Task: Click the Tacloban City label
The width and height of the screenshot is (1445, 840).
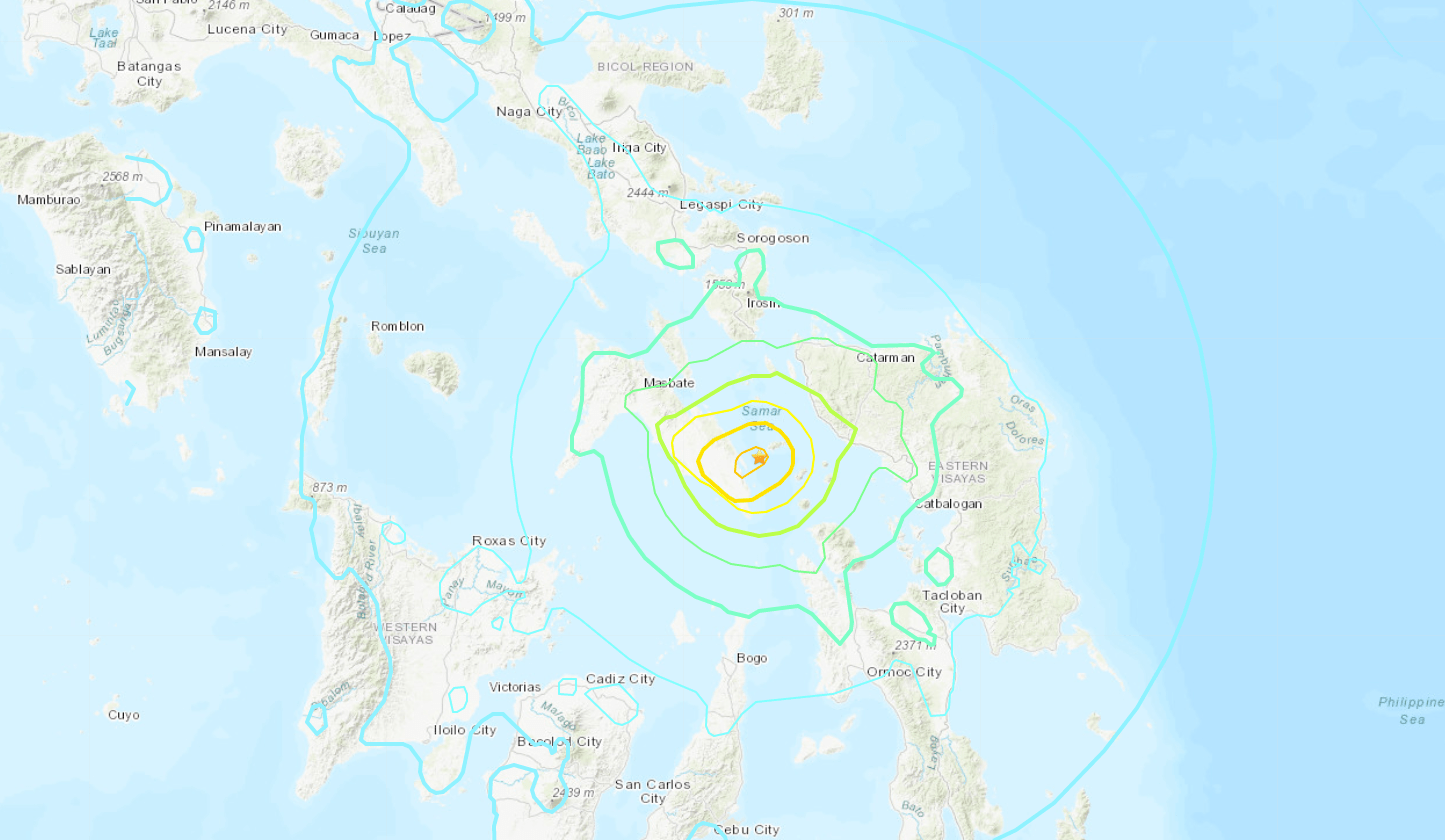Action: [952, 601]
